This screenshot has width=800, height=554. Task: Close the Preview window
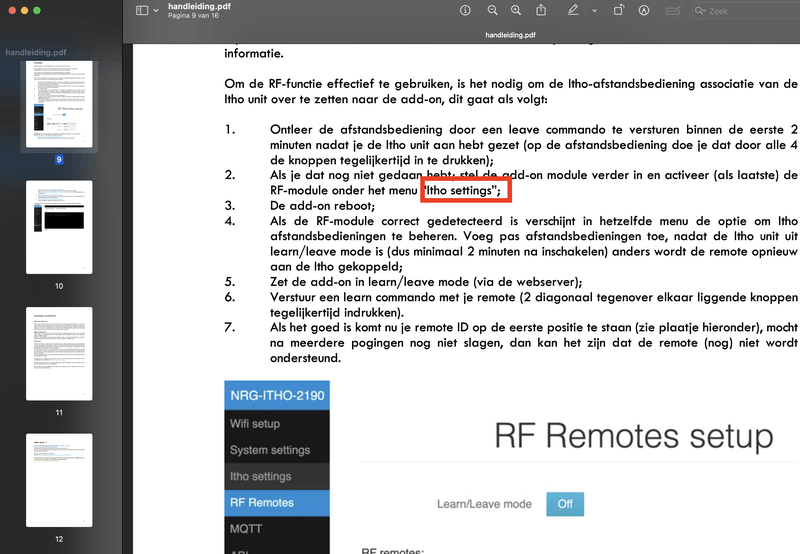point(12,10)
